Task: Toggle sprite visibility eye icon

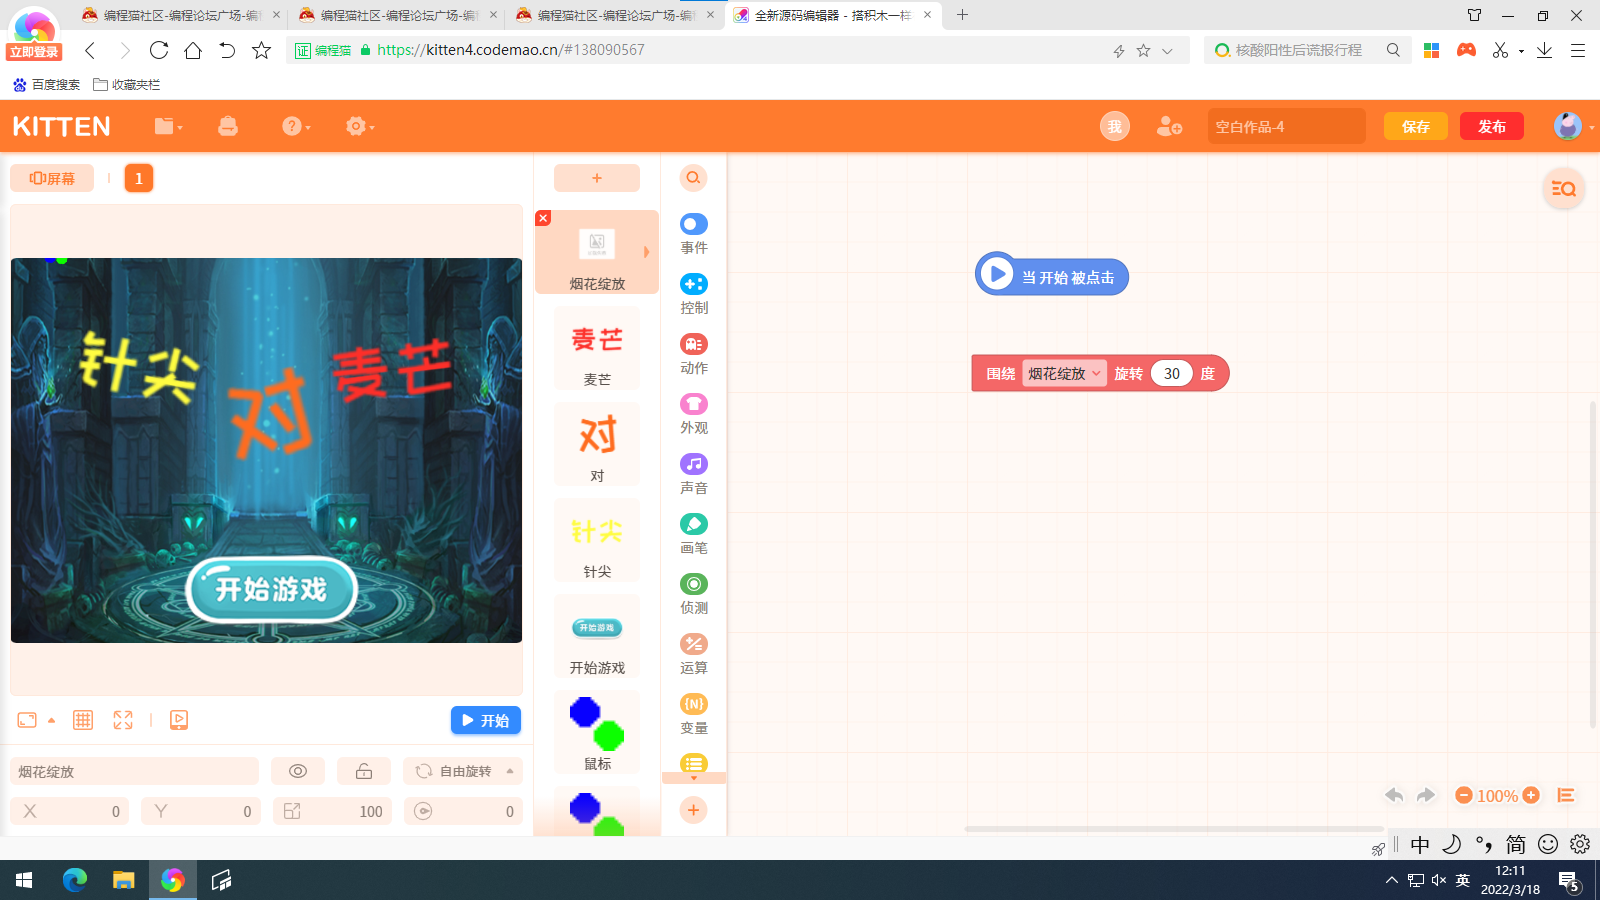Action: [x=298, y=771]
